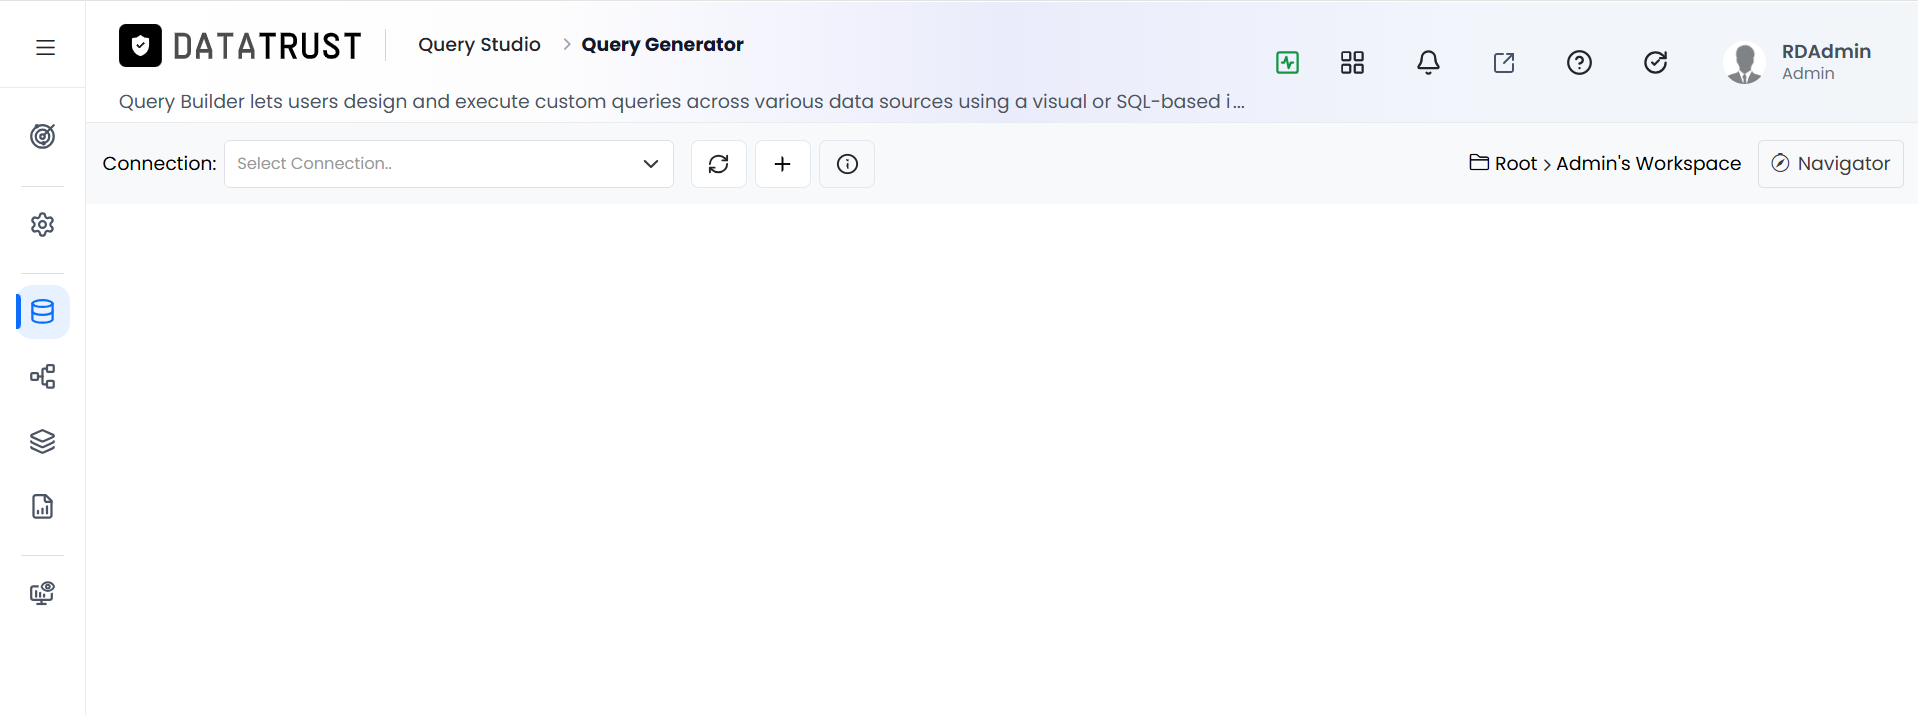
Task: Open the Navigator button
Action: click(1830, 164)
